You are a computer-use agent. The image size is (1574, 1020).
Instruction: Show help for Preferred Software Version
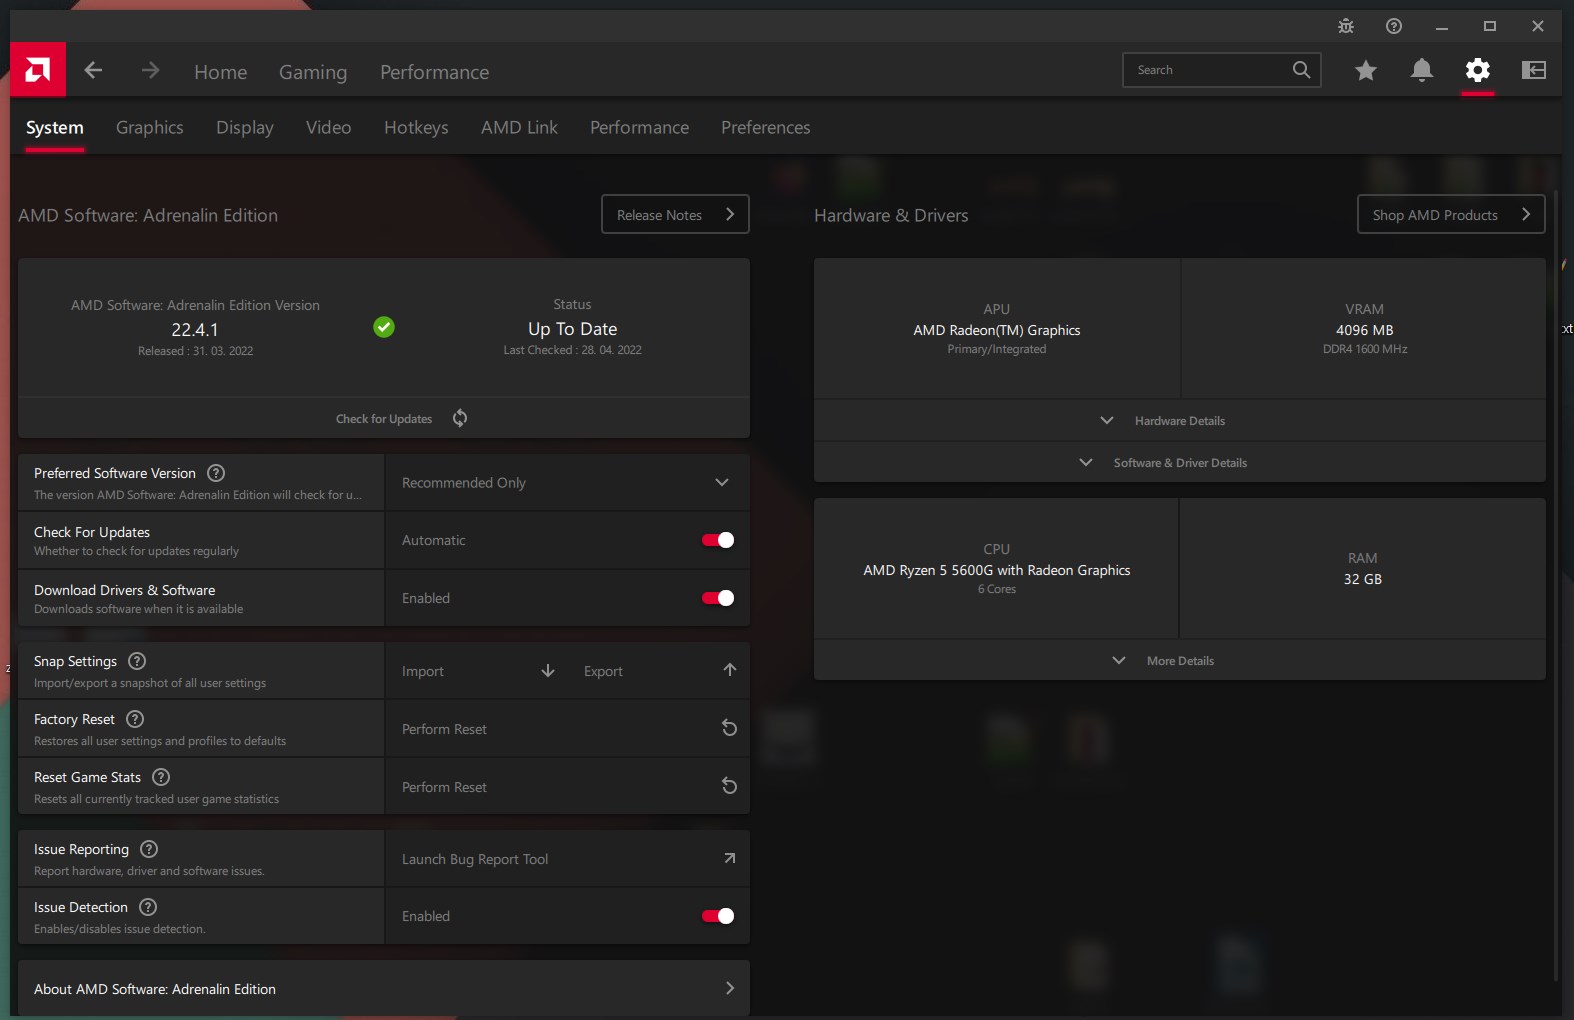(x=216, y=473)
